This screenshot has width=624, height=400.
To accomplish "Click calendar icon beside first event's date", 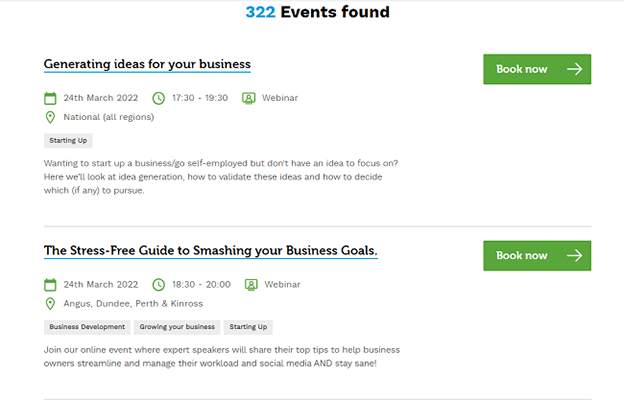I will (50, 98).
